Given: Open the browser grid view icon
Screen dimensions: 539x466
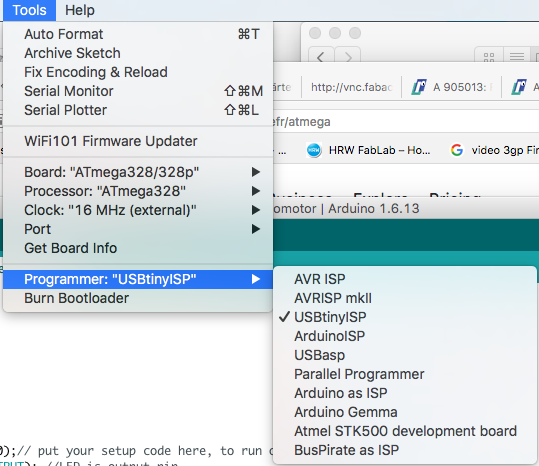Looking at the screenshot, I should [x=489, y=56].
